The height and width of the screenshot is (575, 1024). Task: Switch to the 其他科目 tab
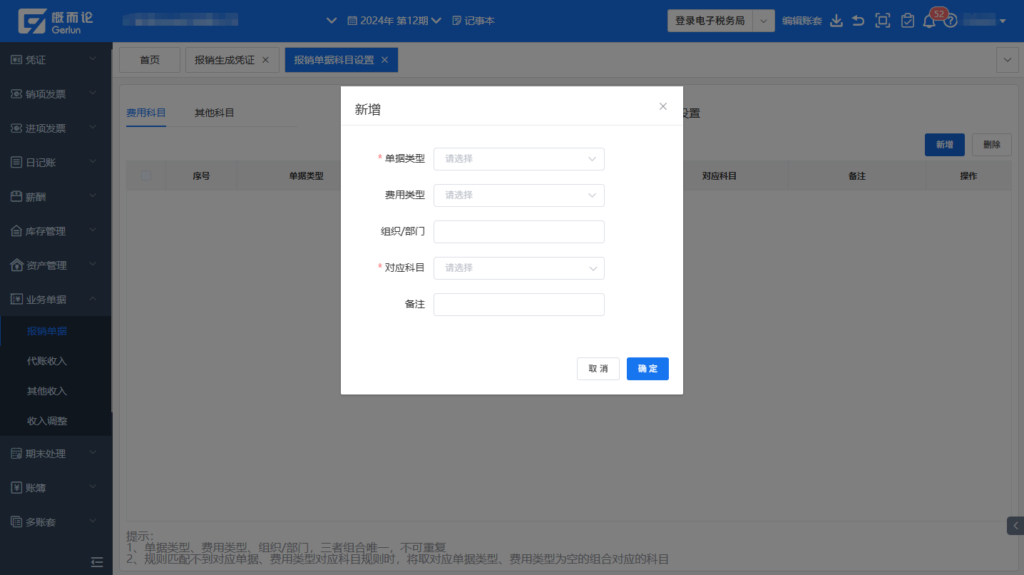(214, 113)
